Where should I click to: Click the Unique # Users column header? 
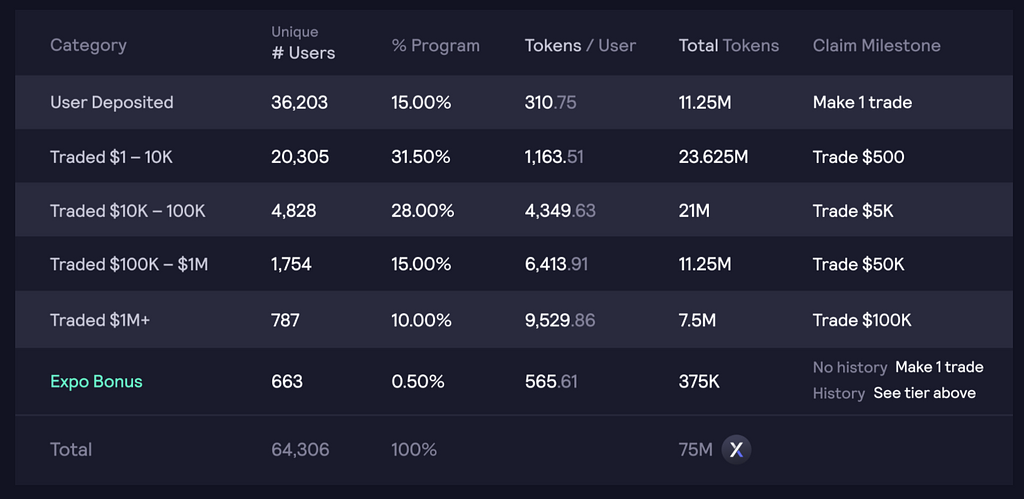(303, 44)
